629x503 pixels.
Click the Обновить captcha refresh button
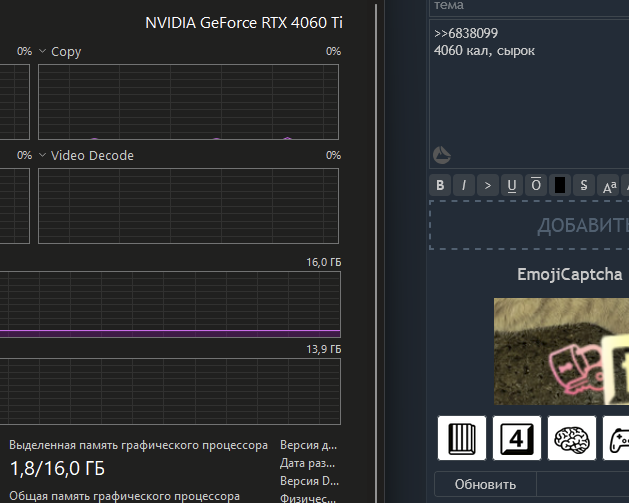coord(485,485)
